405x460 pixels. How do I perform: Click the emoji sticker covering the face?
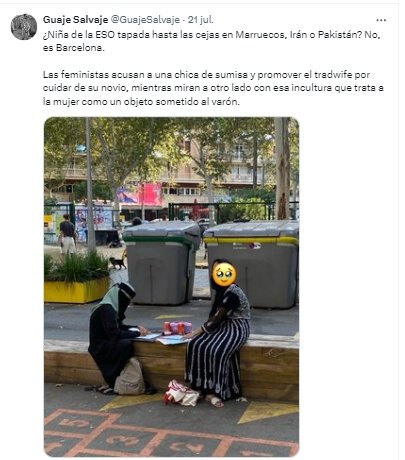coord(224,274)
